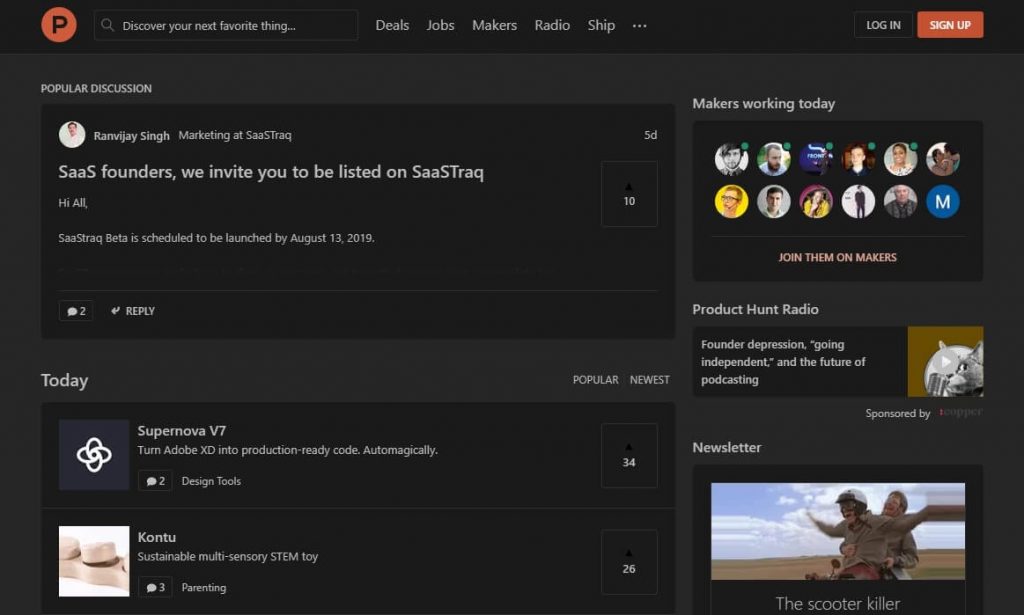
Task: Click the LOG IN button
Action: (x=883, y=25)
